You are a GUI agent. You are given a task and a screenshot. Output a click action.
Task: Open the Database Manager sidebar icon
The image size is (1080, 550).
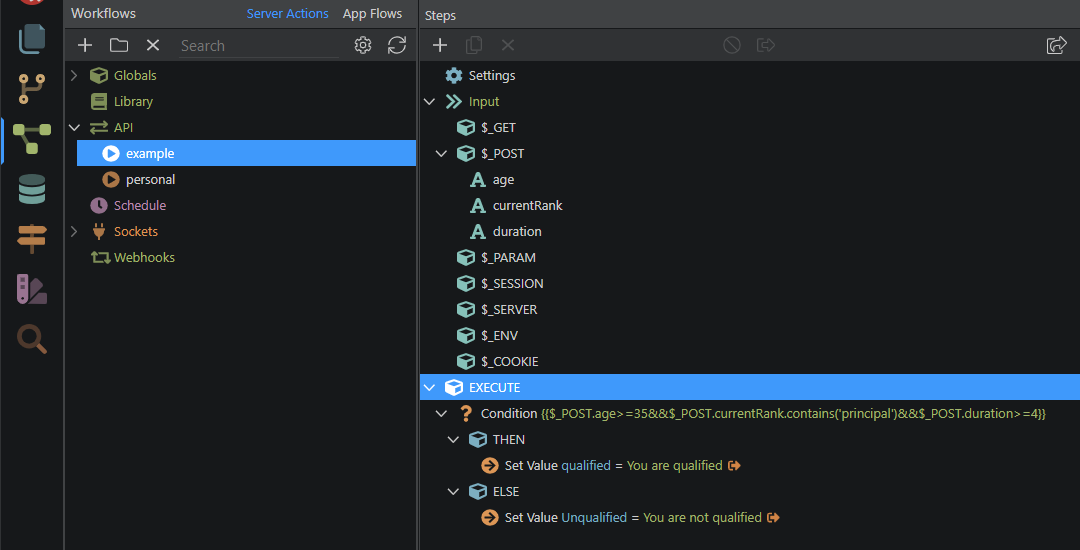click(x=32, y=189)
